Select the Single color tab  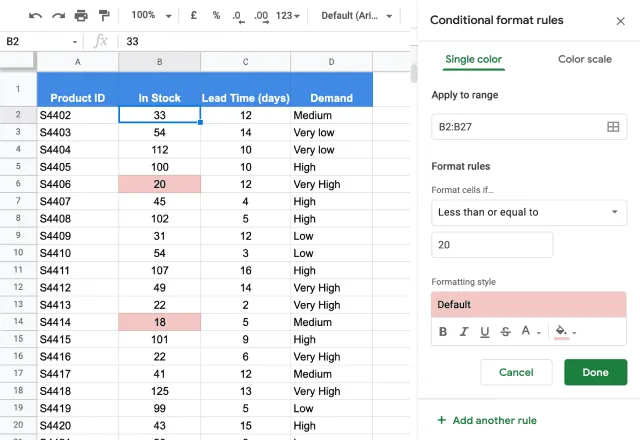pyautogui.click(x=473, y=60)
